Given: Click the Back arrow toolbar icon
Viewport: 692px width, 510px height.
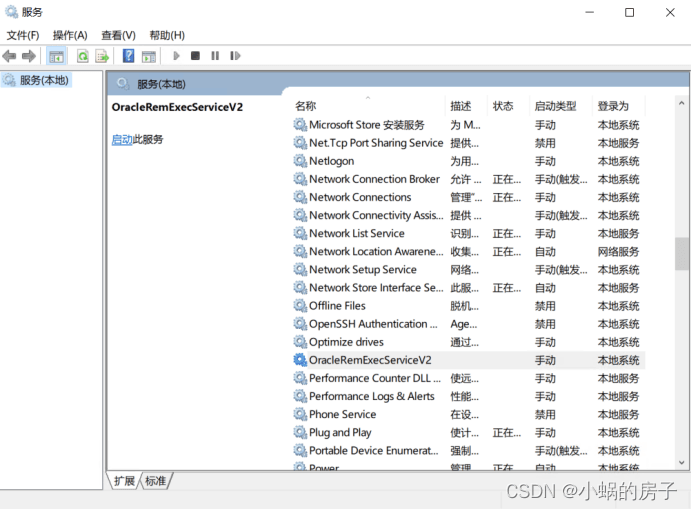Looking at the screenshot, I should tap(9, 56).
